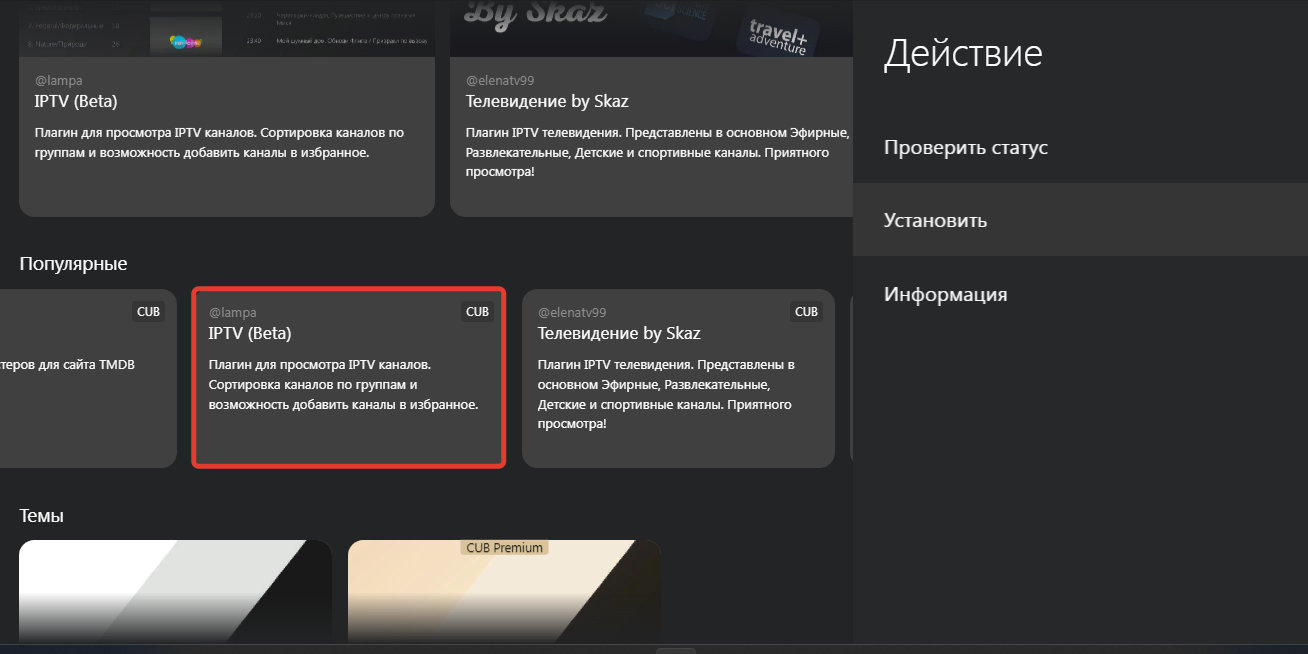Click Телевидение by Skaz title in top card
1308x654 pixels.
(x=547, y=101)
